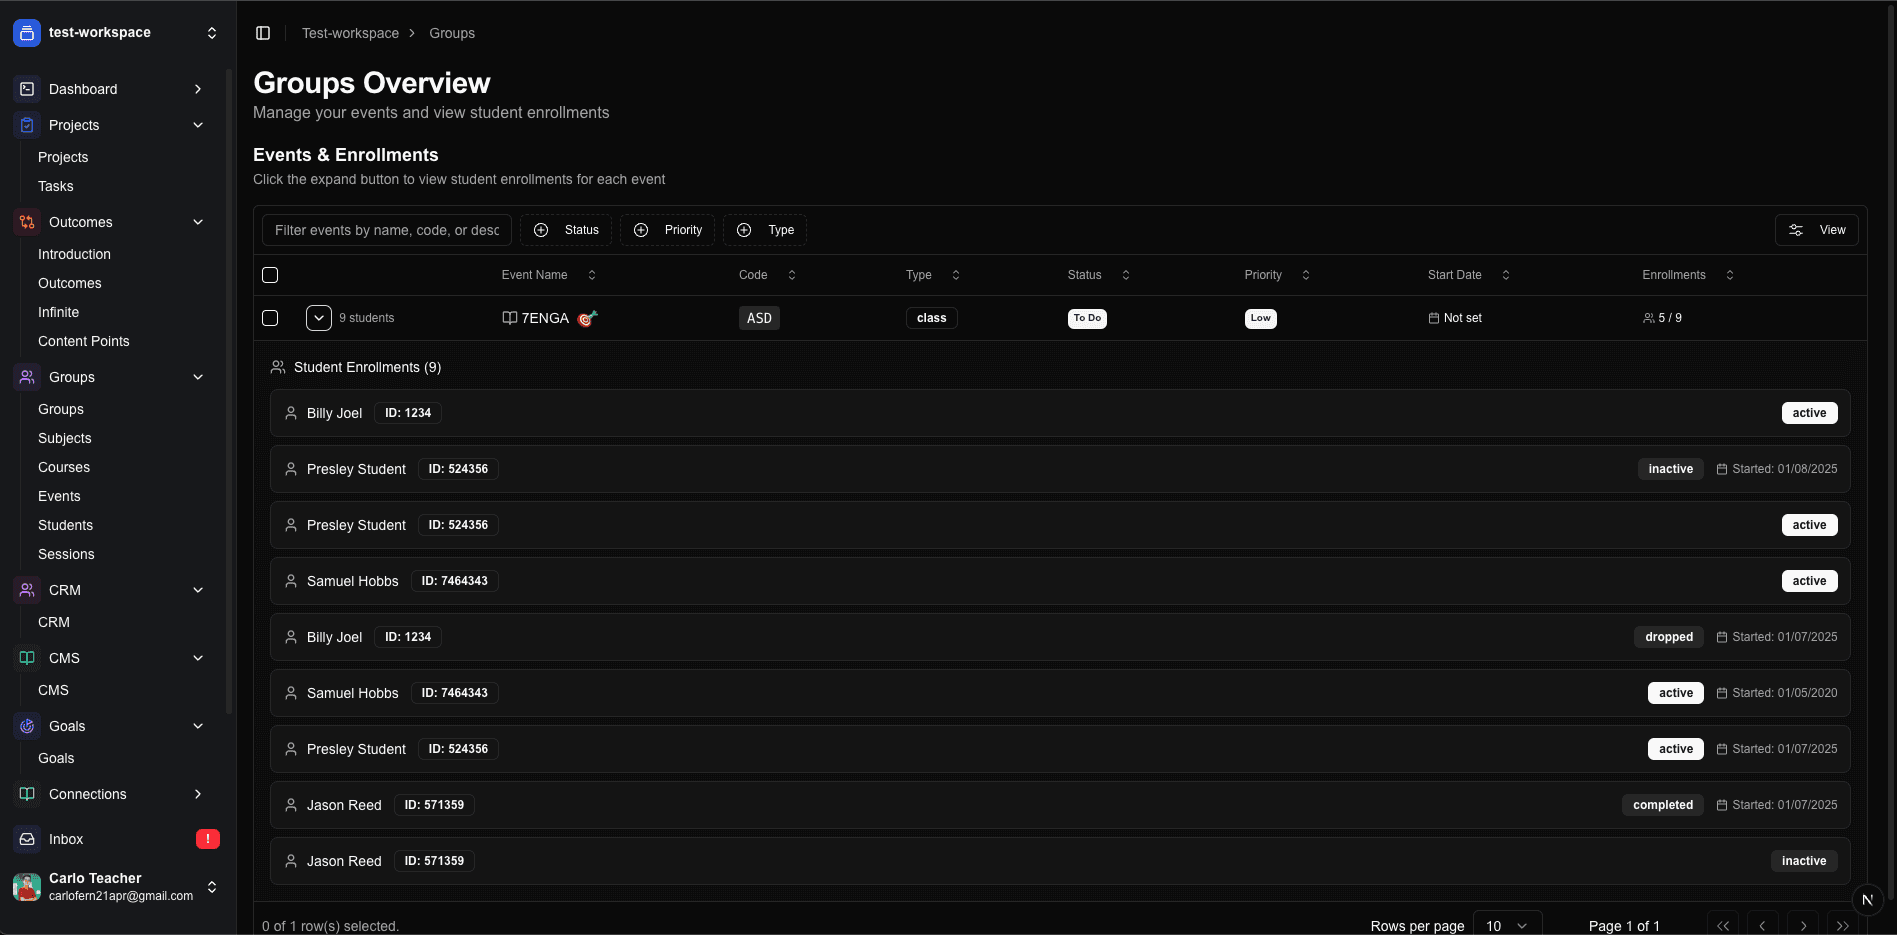Screen dimensions: 1897x935
Task: Click the Outcomes sidebar icon
Action: pos(27,222)
